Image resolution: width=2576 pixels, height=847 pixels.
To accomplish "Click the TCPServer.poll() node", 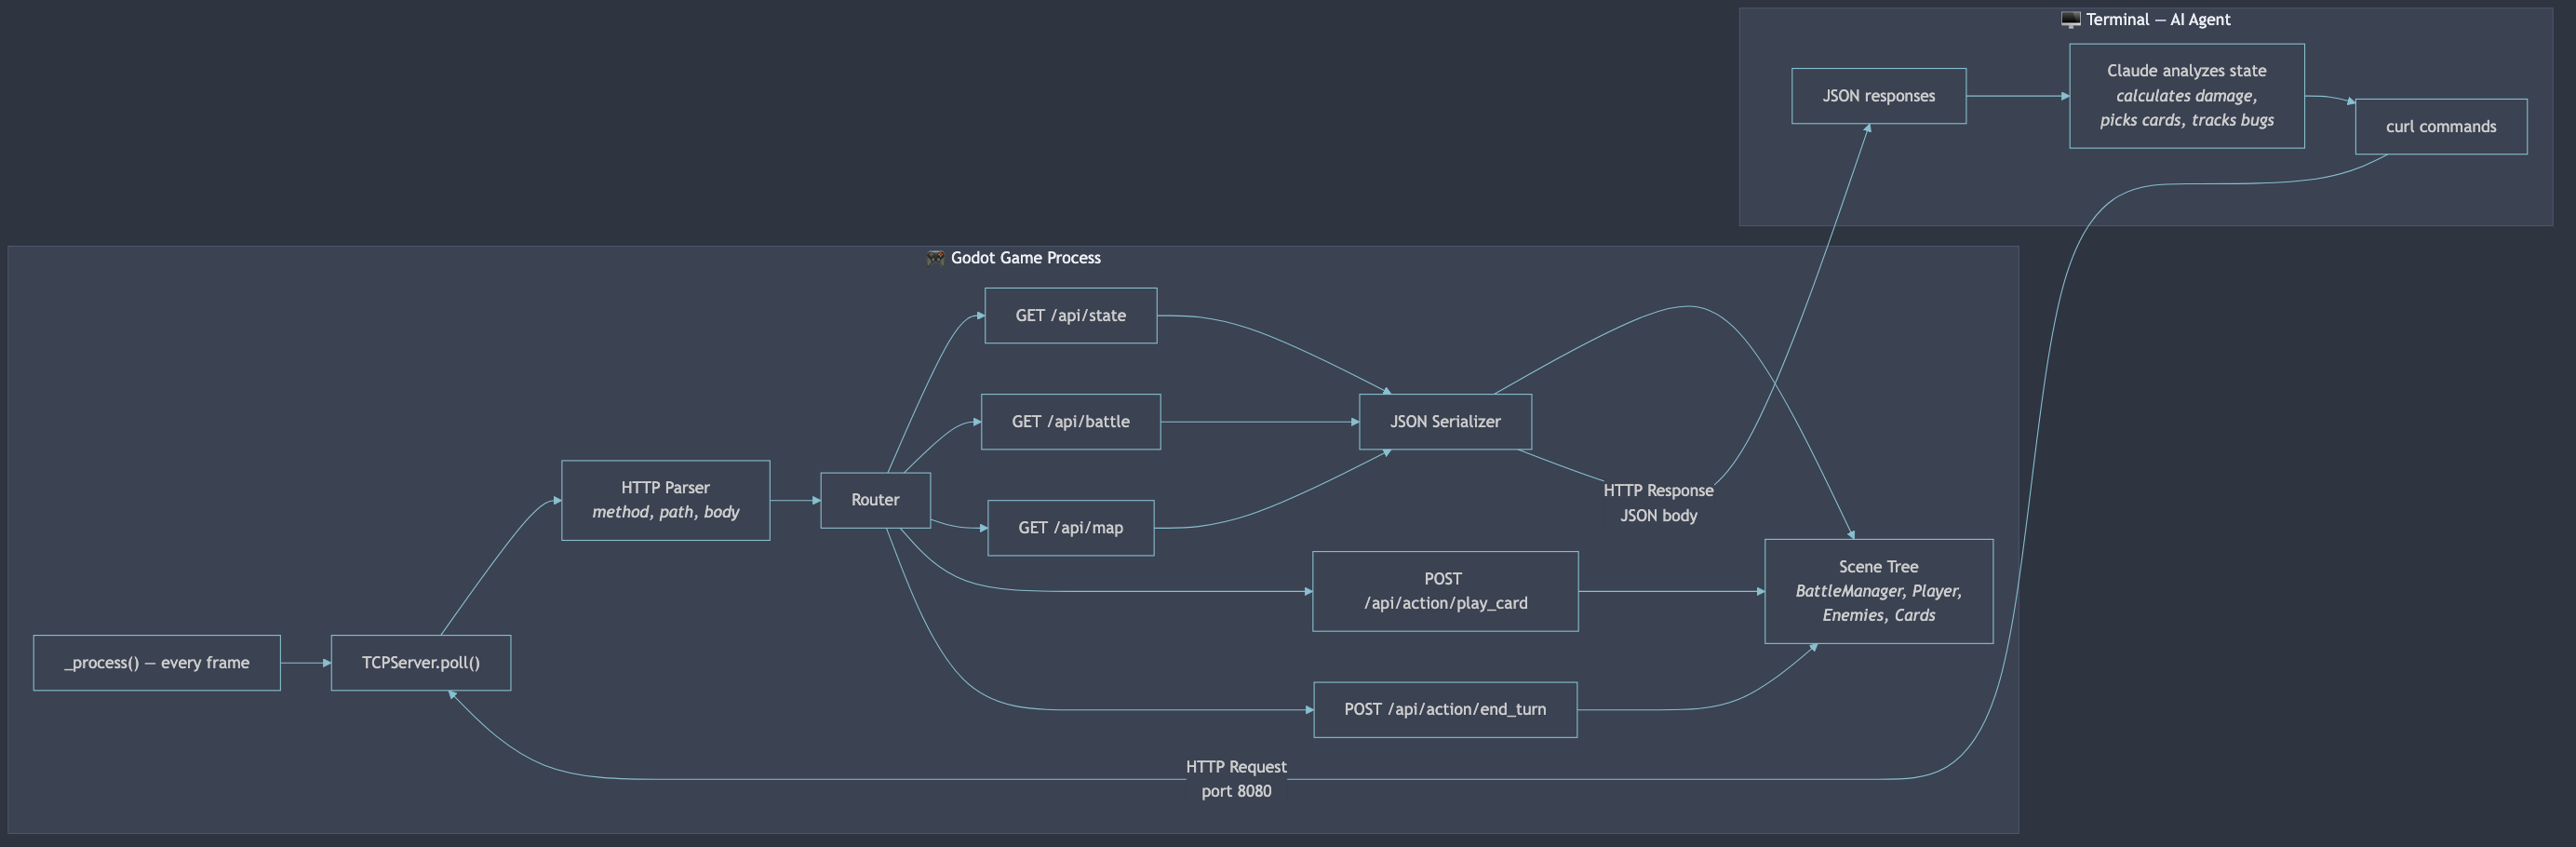I will [x=420, y=662].
